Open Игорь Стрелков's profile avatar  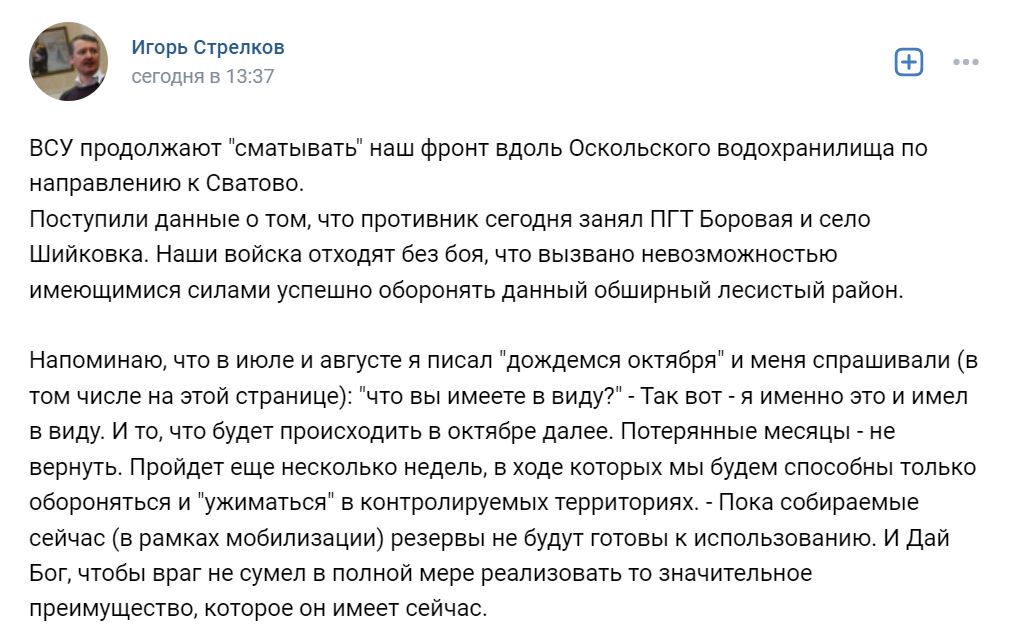(x=68, y=61)
